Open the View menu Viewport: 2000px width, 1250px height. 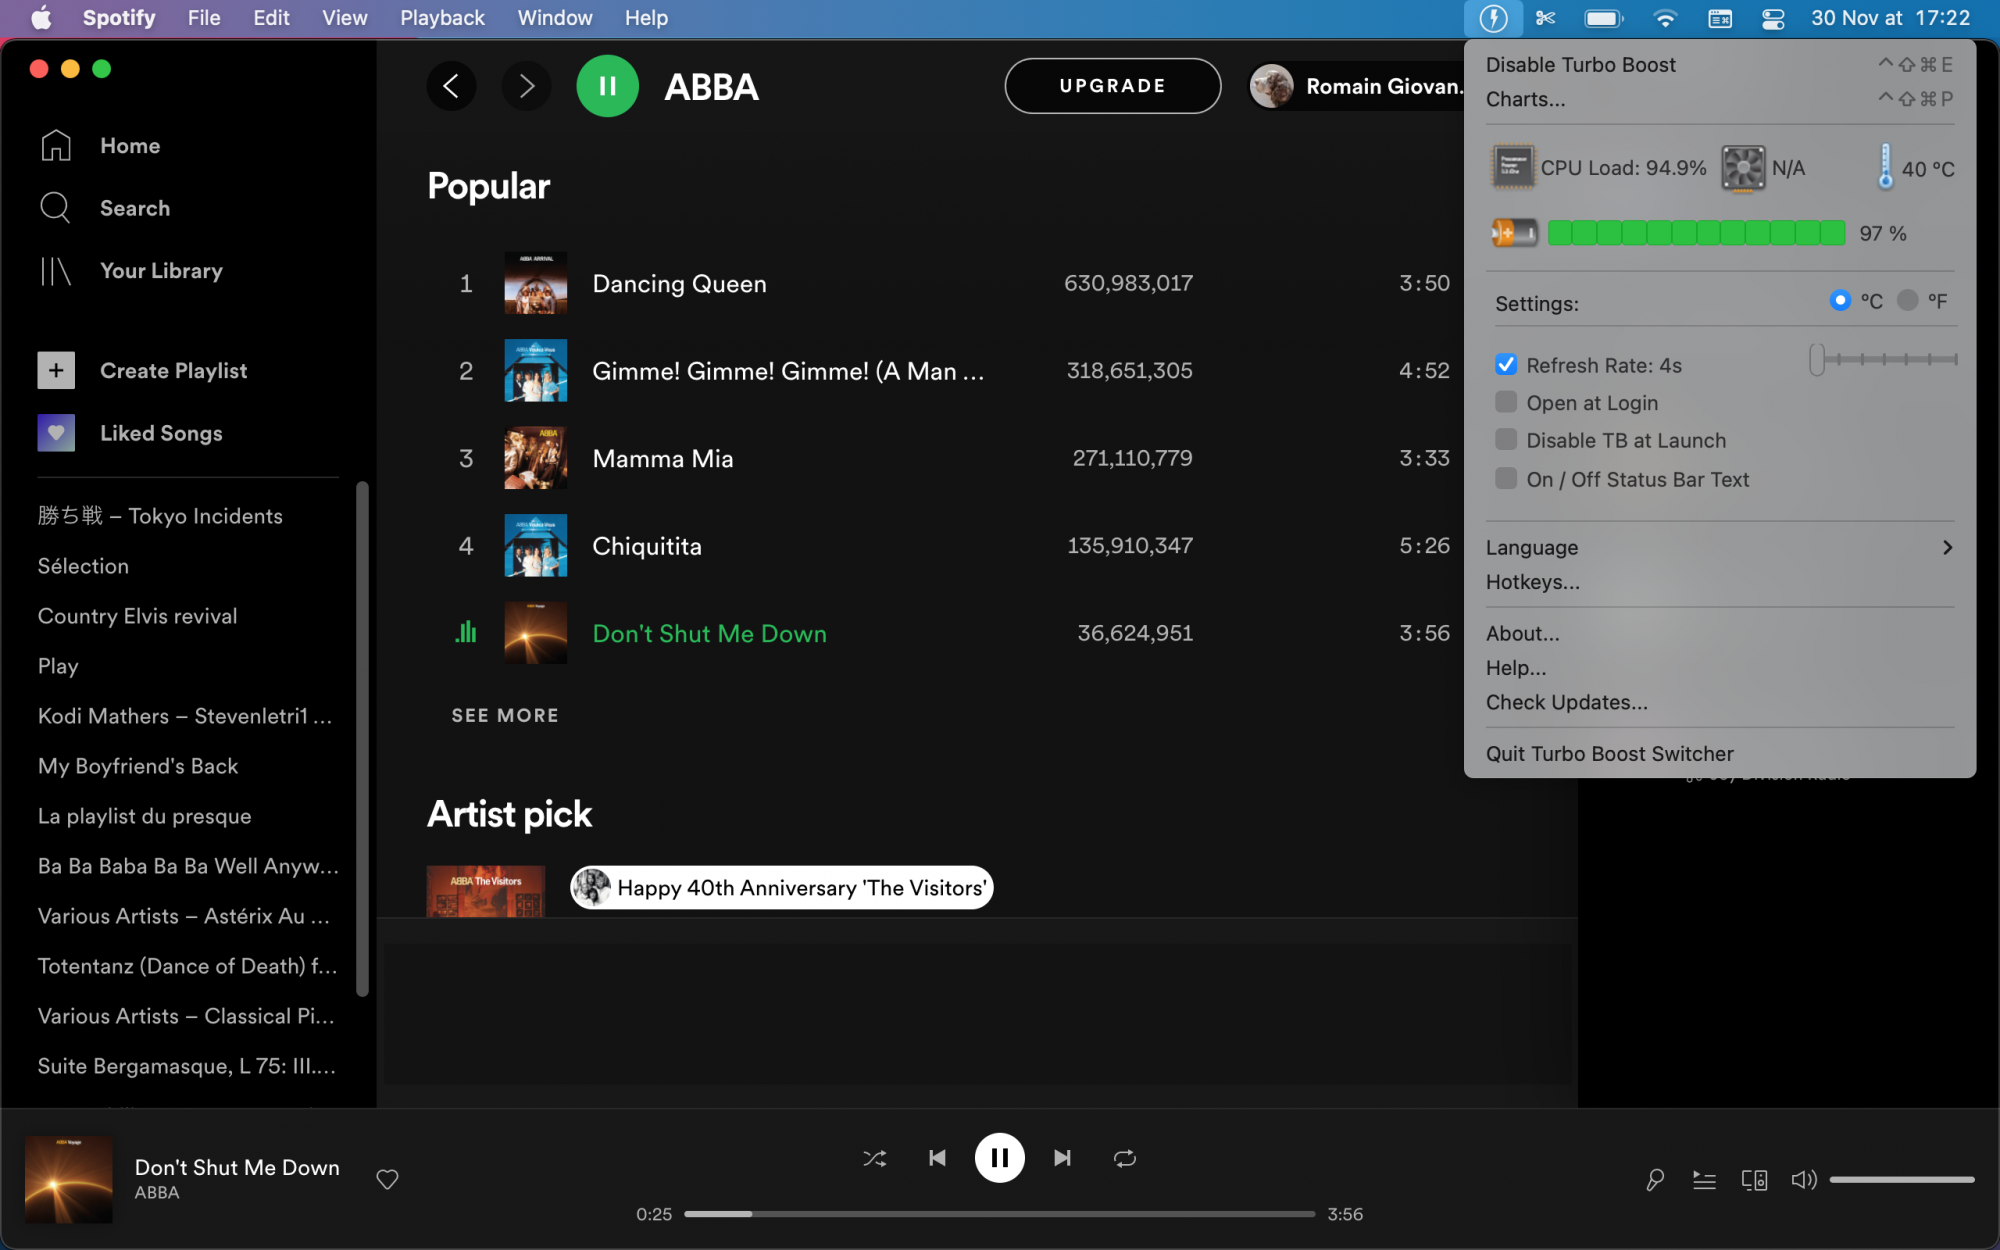coord(344,18)
